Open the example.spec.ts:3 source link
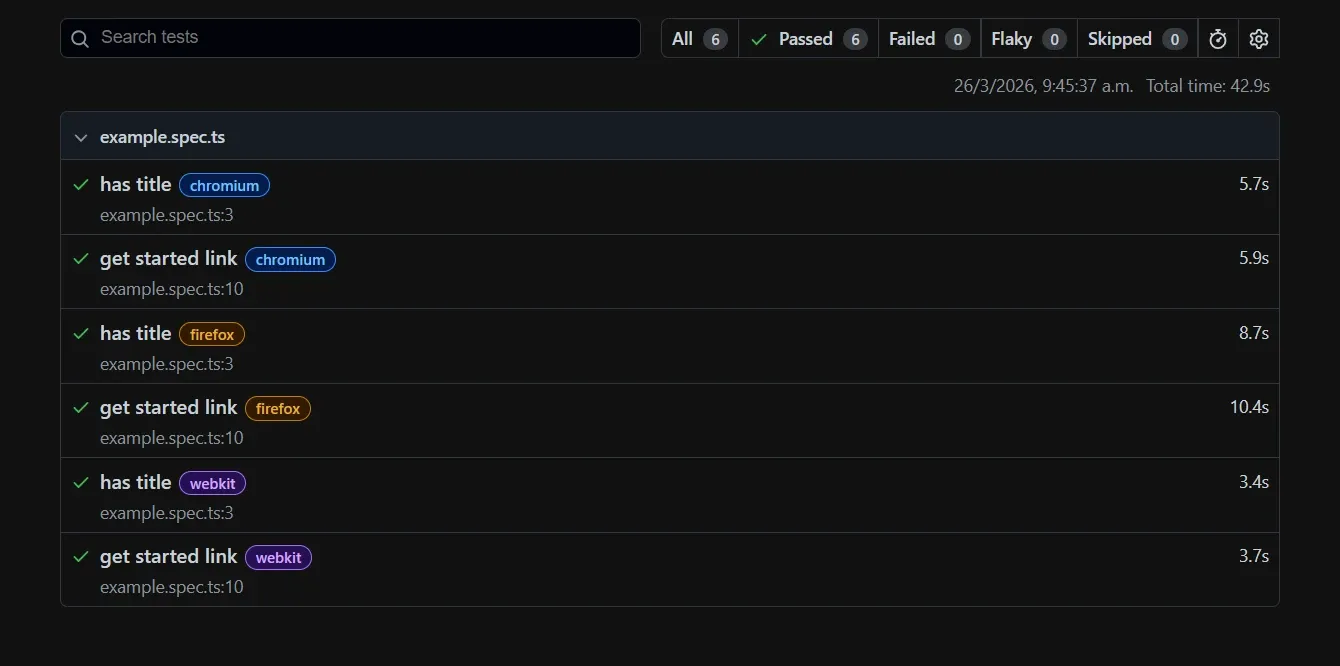The width and height of the screenshot is (1340, 666). point(167,215)
